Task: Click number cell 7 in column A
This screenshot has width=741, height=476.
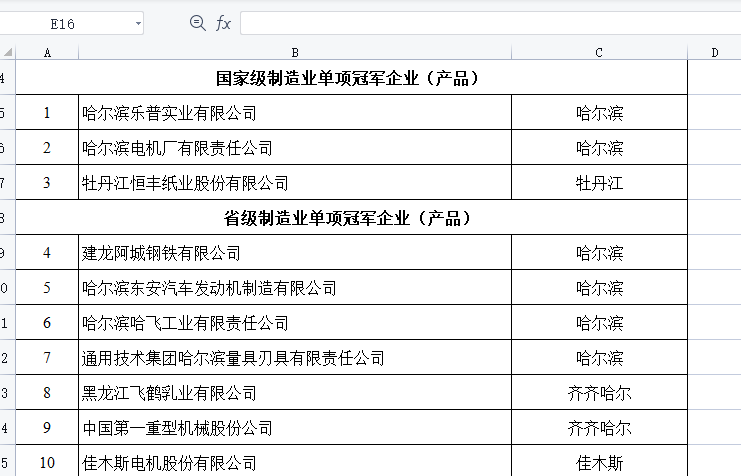Action: point(47,357)
